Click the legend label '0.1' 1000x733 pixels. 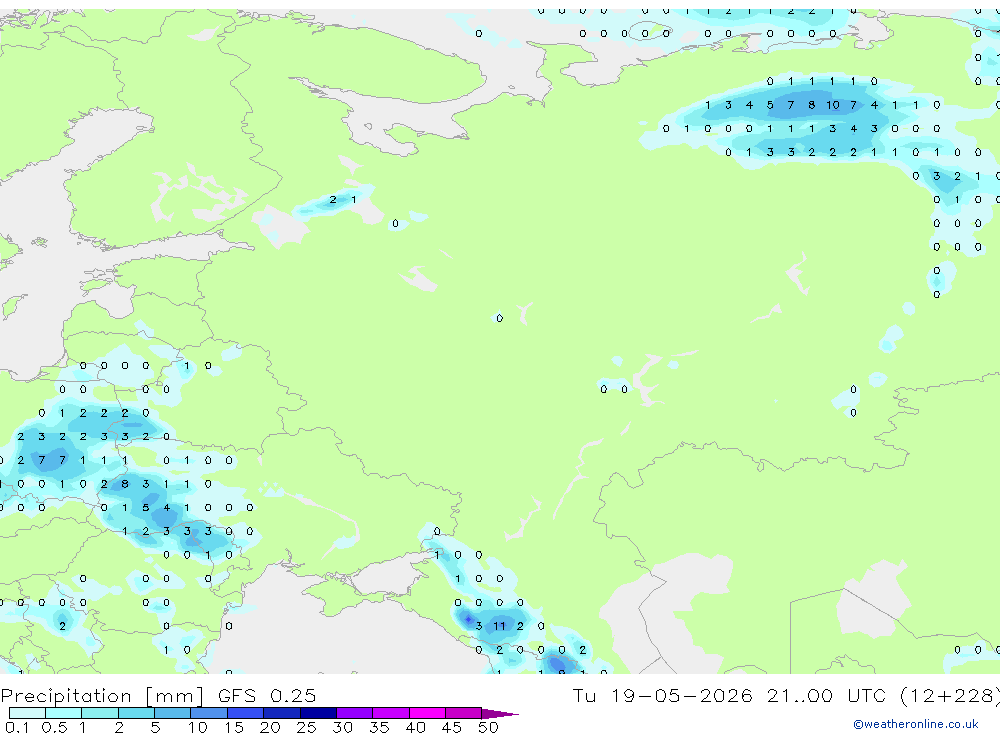(17, 727)
